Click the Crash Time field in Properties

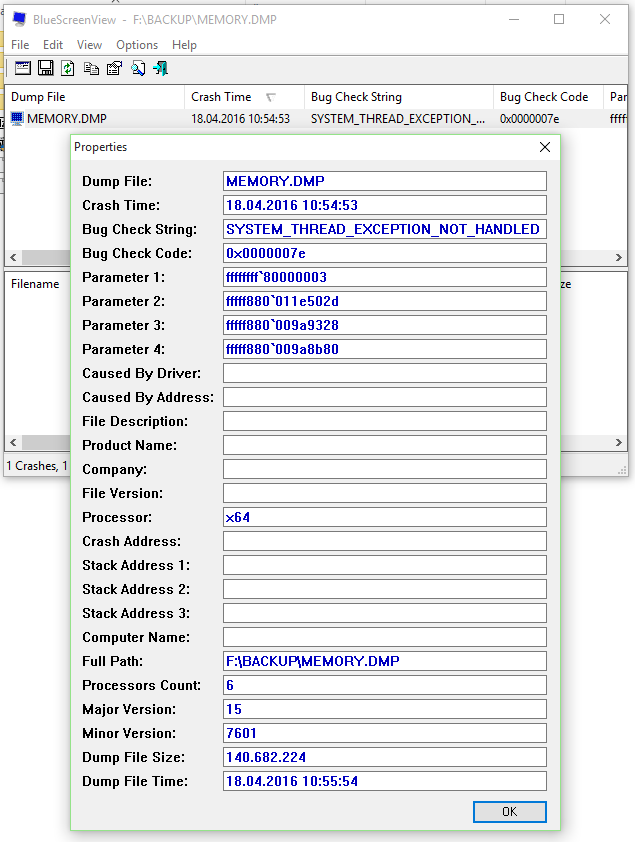pyautogui.click(x=385, y=205)
